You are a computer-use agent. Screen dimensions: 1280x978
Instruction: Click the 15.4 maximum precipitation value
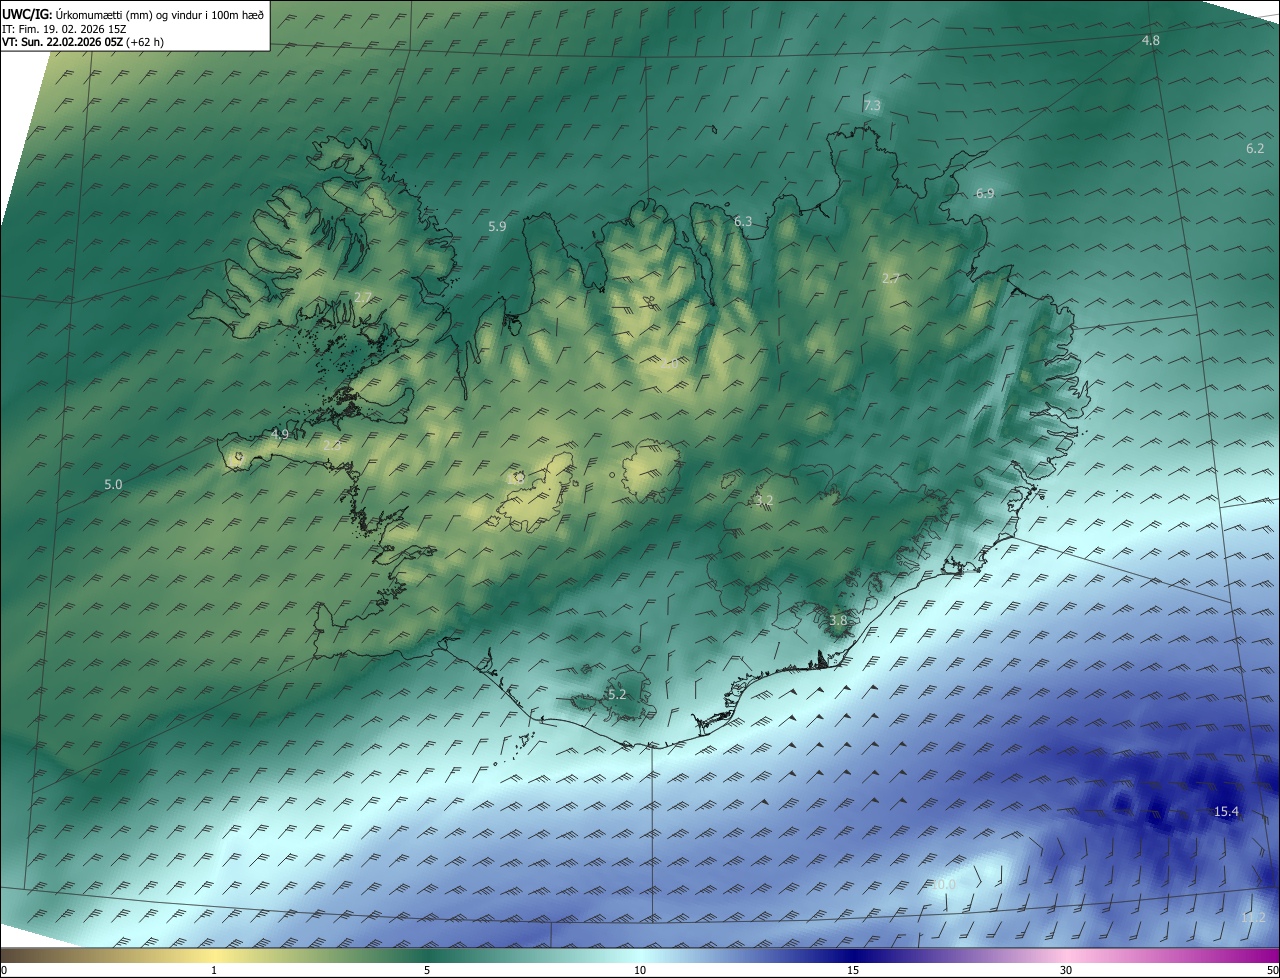(x=1226, y=812)
